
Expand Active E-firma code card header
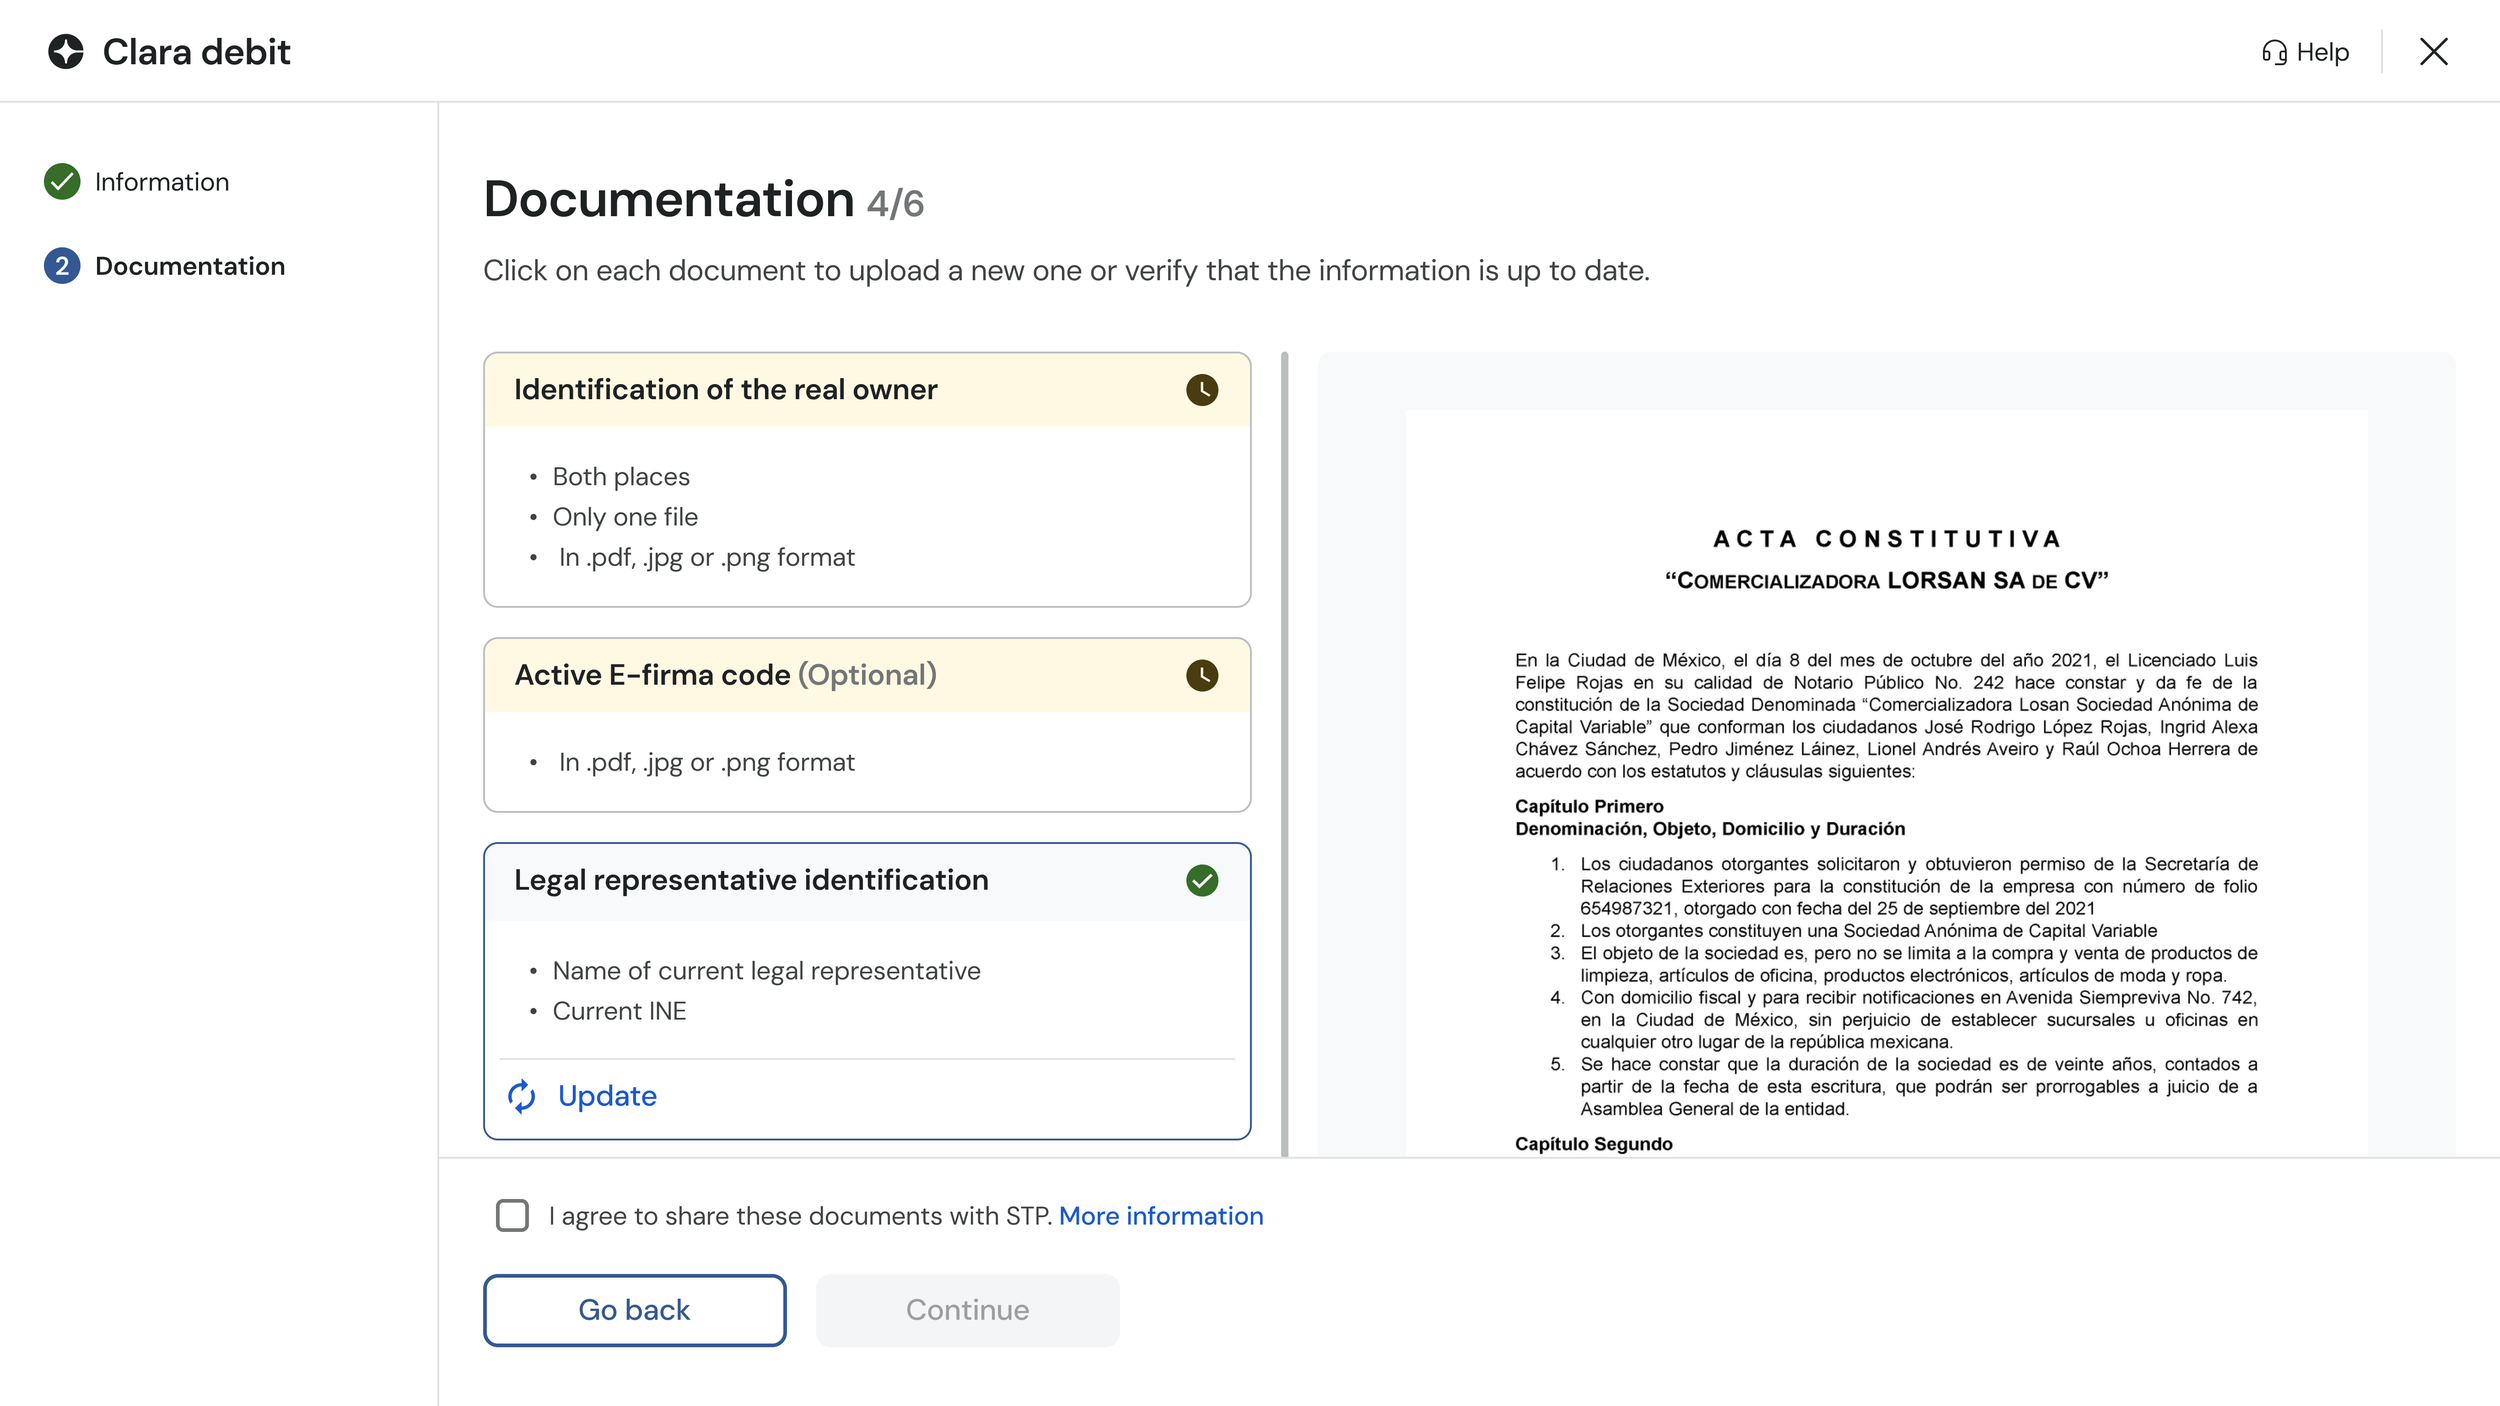click(x=725, y=675)
